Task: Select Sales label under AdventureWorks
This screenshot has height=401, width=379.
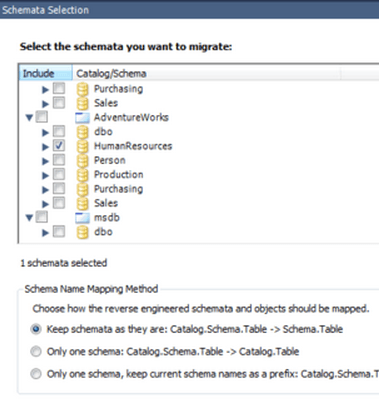Action: pos(106,203)
